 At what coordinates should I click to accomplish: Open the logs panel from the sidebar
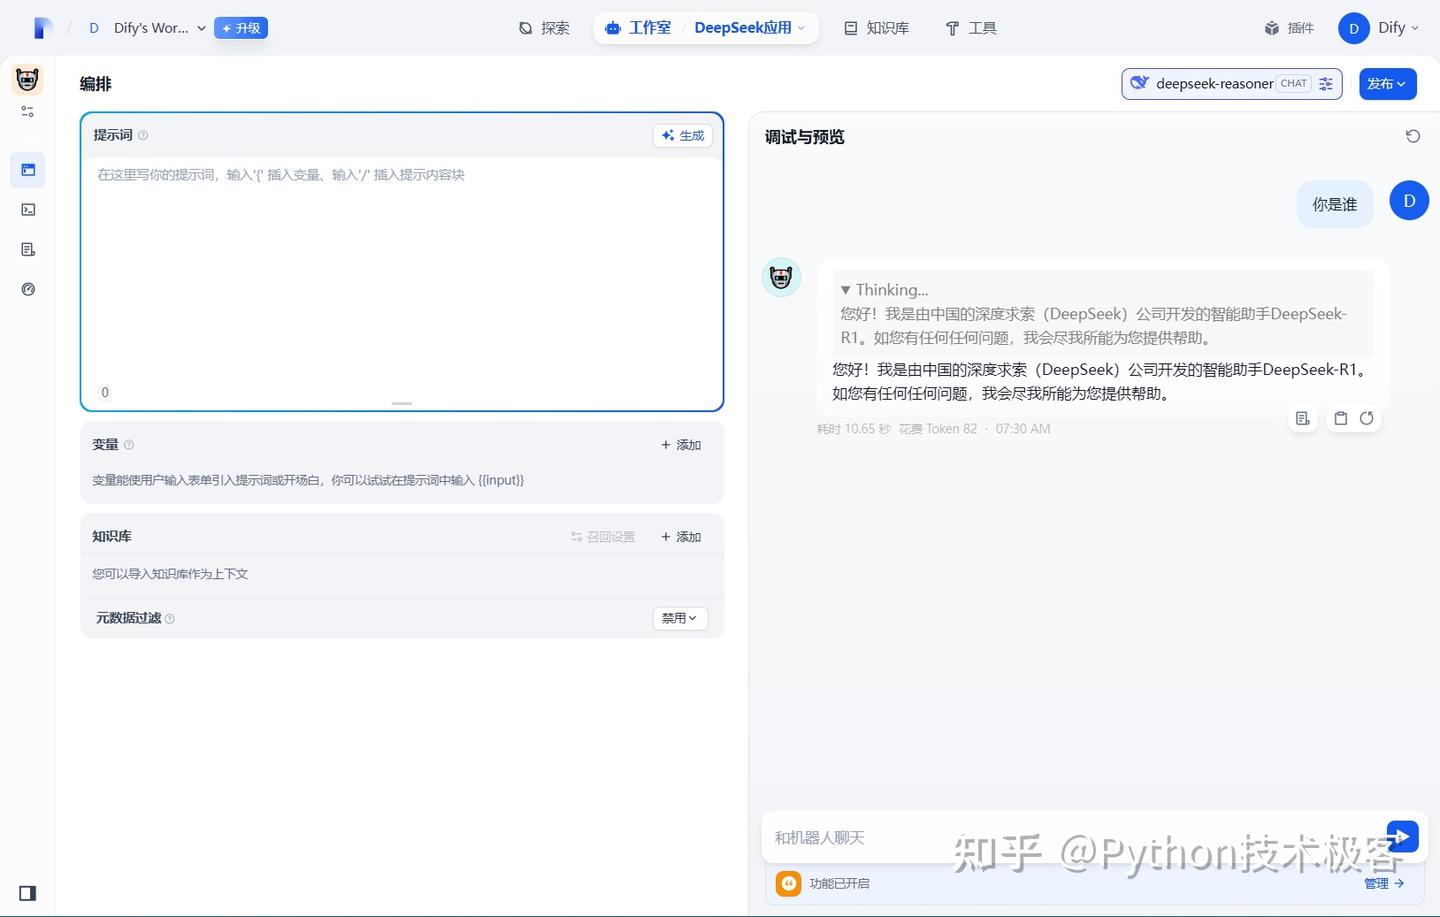tap(28, 249)
